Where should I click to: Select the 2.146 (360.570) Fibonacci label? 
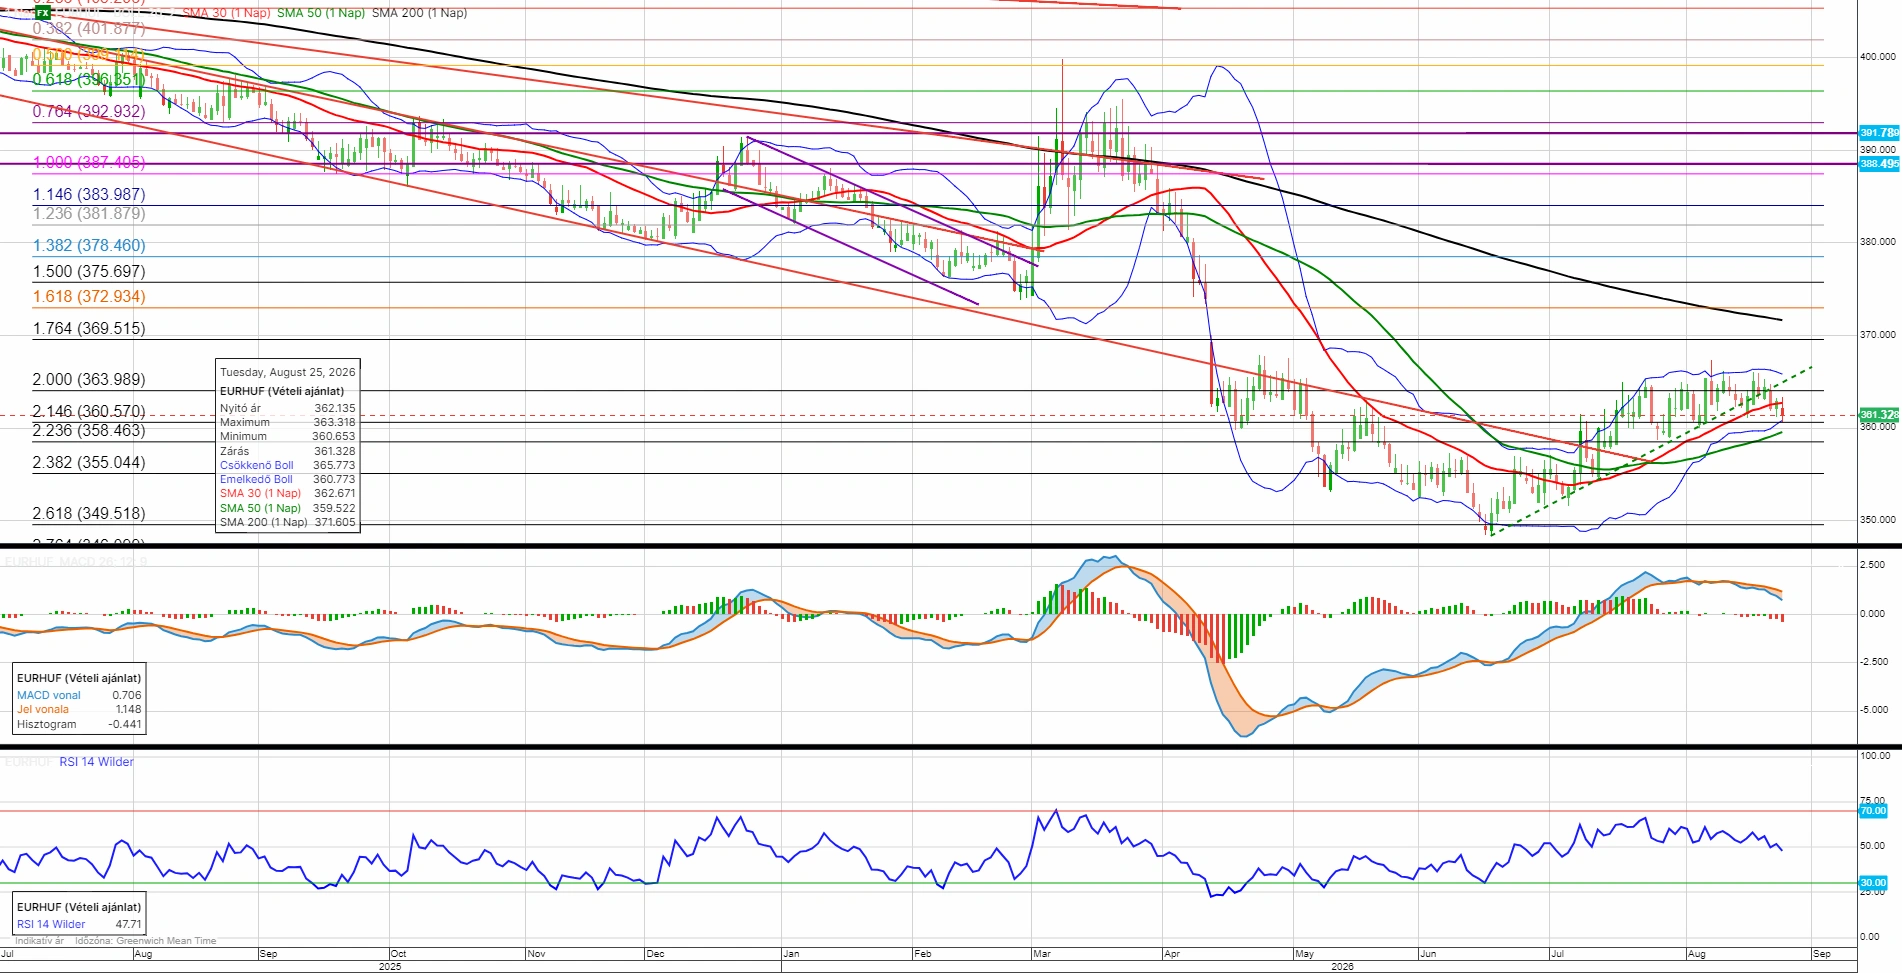click(x=89, y=412)
